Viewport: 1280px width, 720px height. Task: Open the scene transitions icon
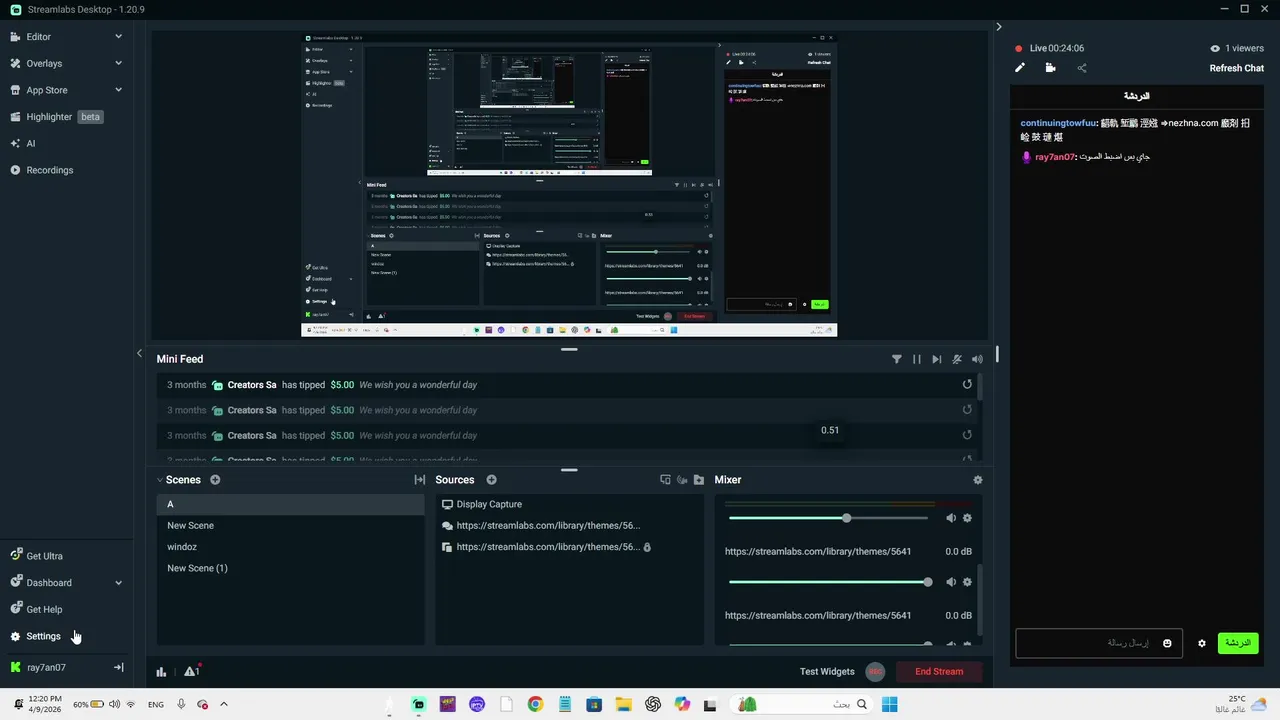click(420, 480)
